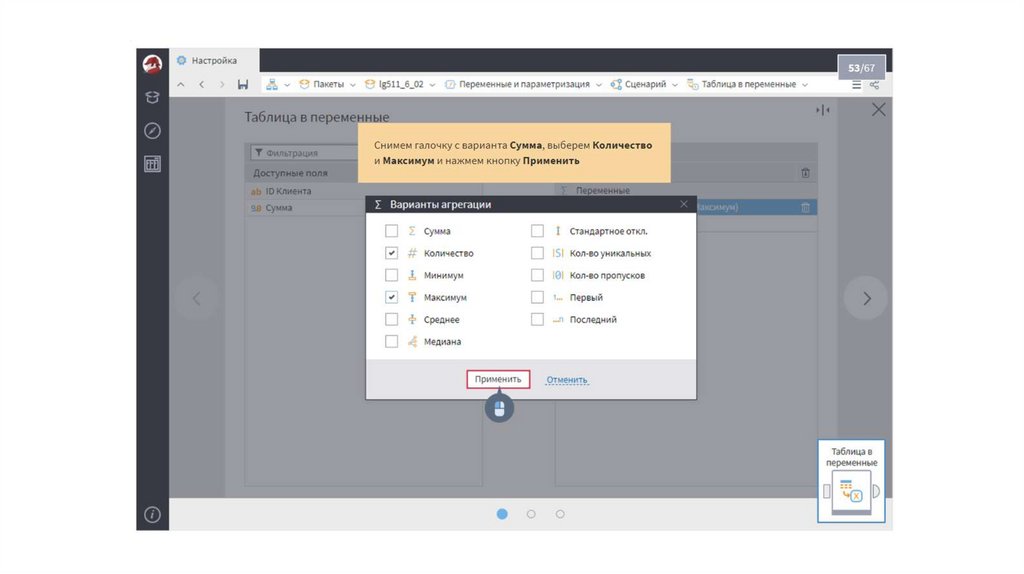
Task: Go up one level with the up arrow
Action: (181, 84)
